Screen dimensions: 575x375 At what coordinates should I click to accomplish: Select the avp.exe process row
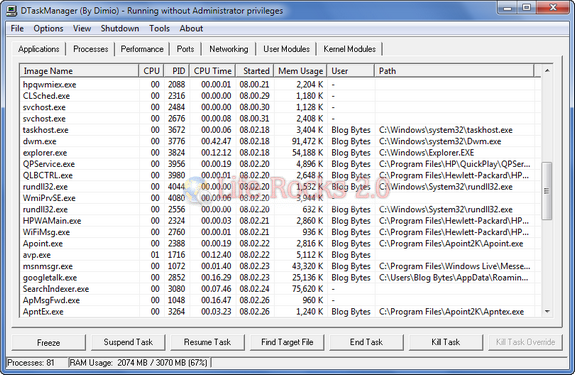280,255
